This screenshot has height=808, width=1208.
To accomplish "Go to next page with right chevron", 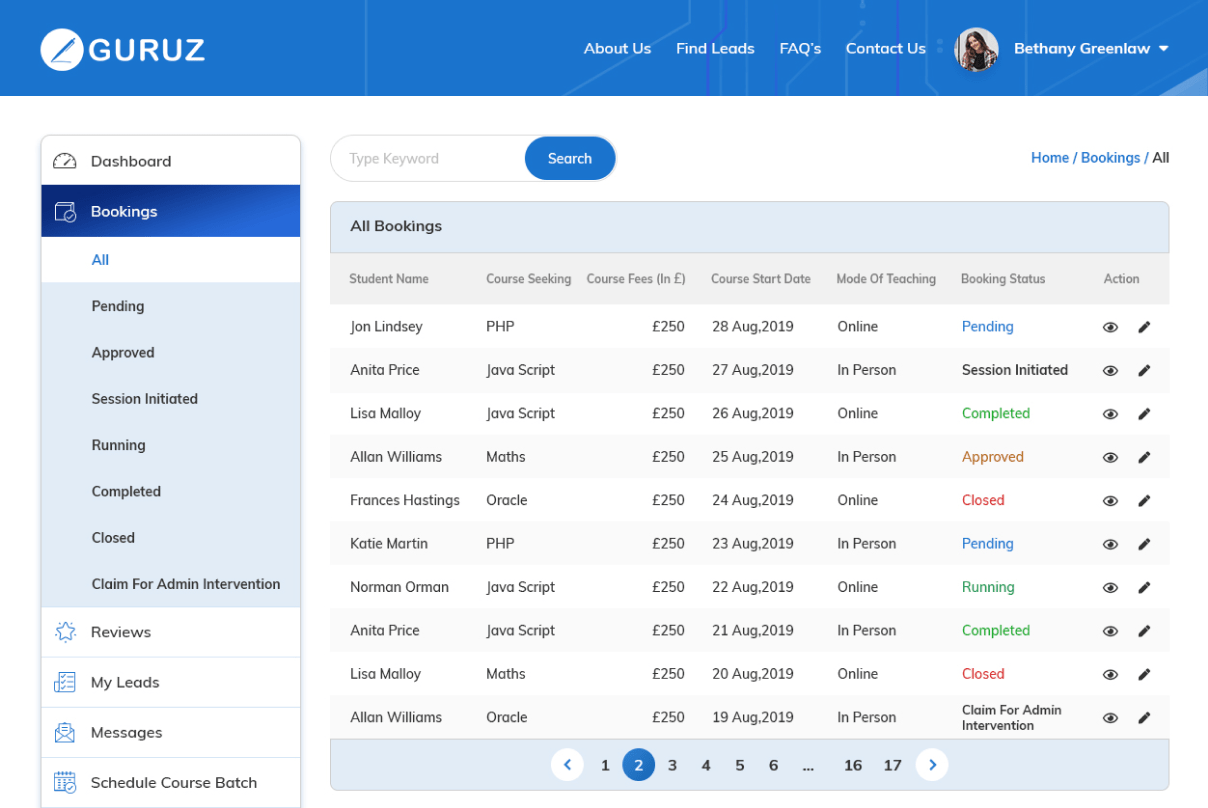I will 932,765.
